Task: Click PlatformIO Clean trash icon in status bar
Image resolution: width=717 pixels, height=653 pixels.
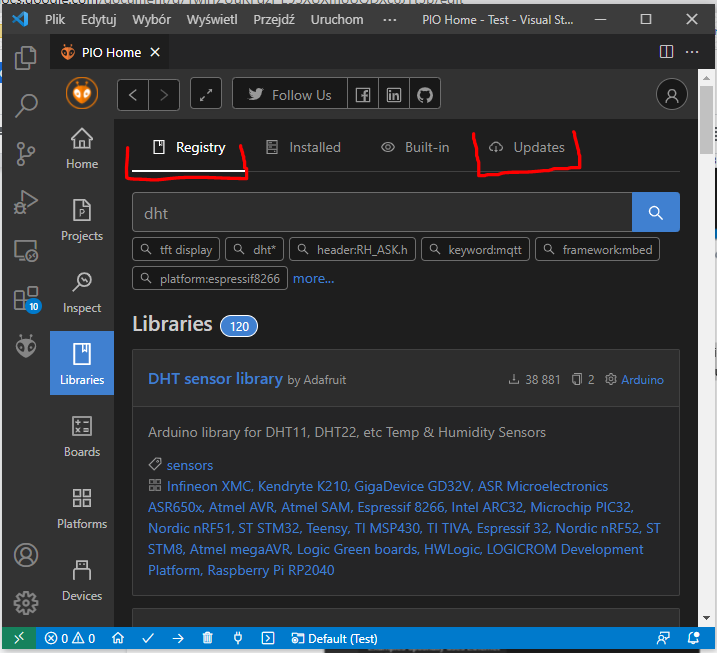Action: click(x=208, y=638)
